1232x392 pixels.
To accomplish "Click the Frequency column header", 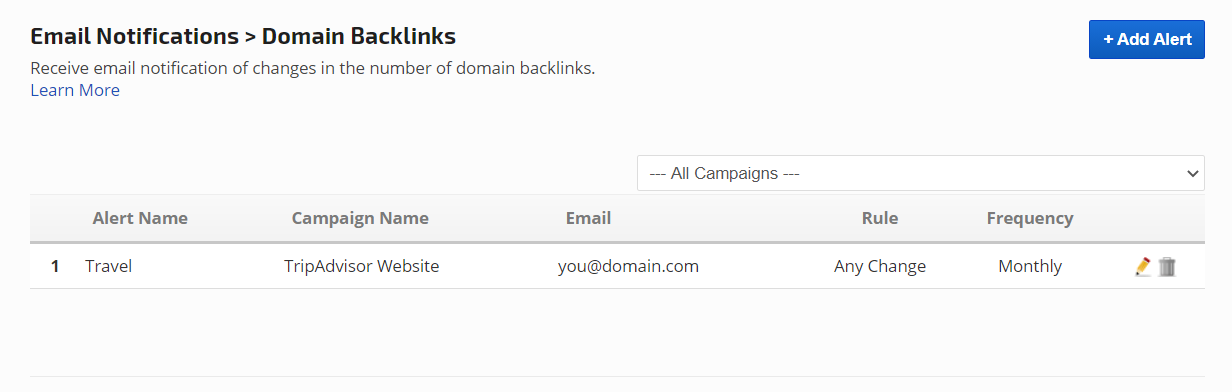I will tap(1030, 218).
